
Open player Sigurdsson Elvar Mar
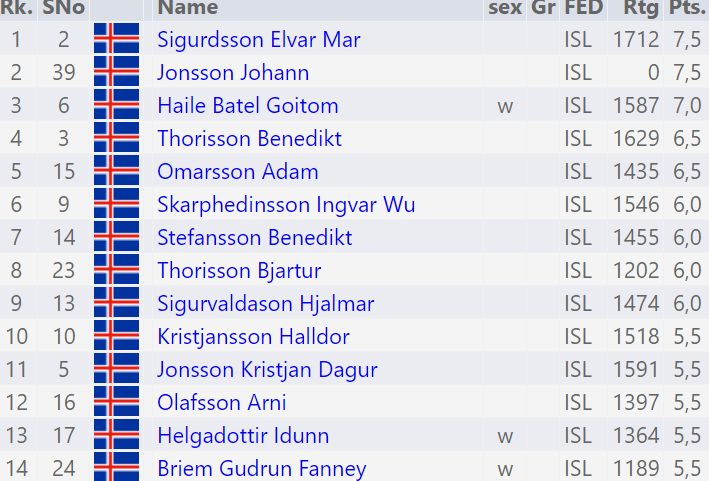tap(259, 40)
